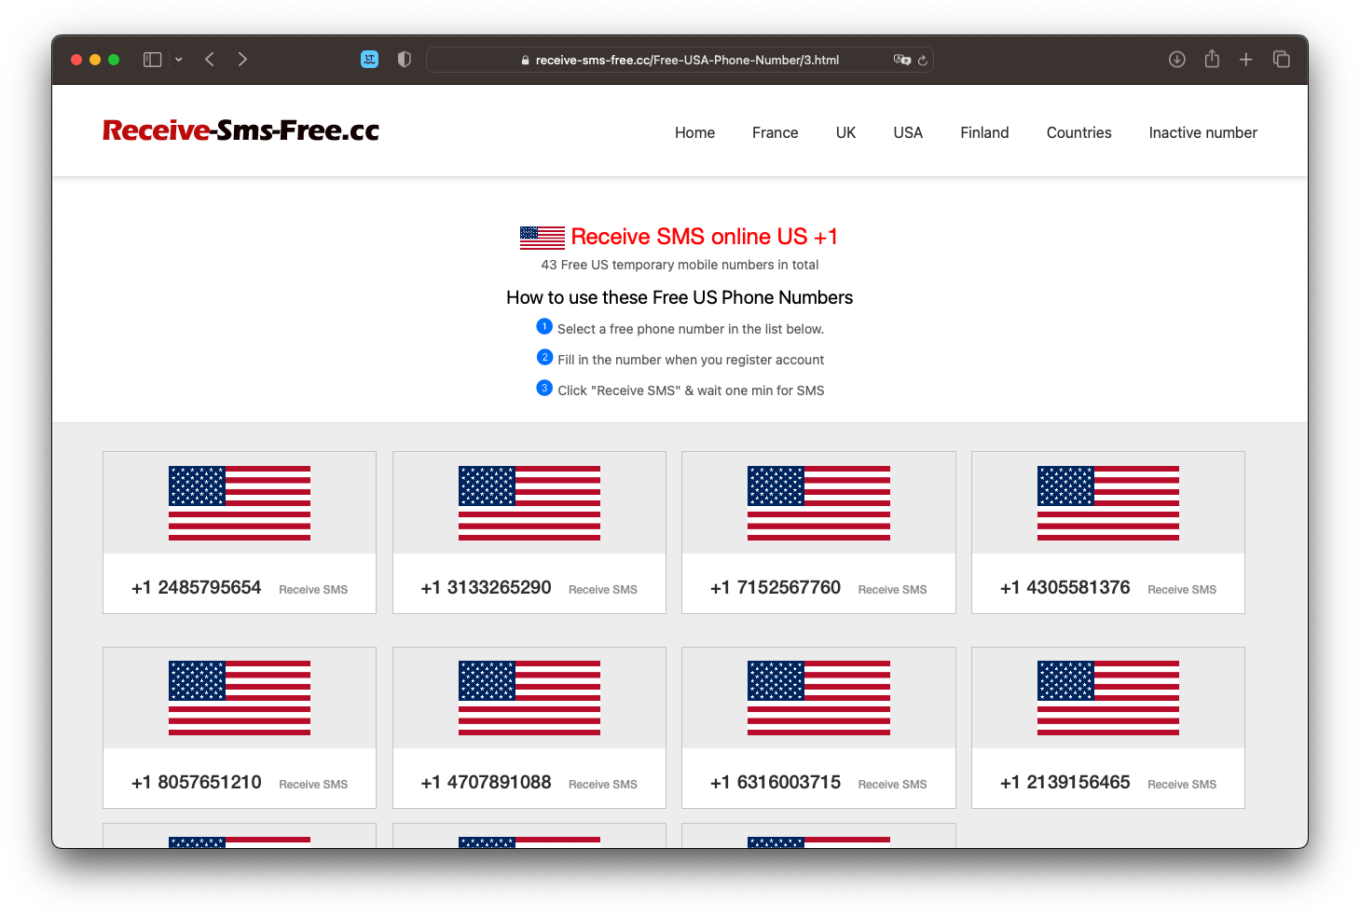Click Receive SMS for 6316003715
This screenshot has width=1360, height=917.
[x=892, y=785]
